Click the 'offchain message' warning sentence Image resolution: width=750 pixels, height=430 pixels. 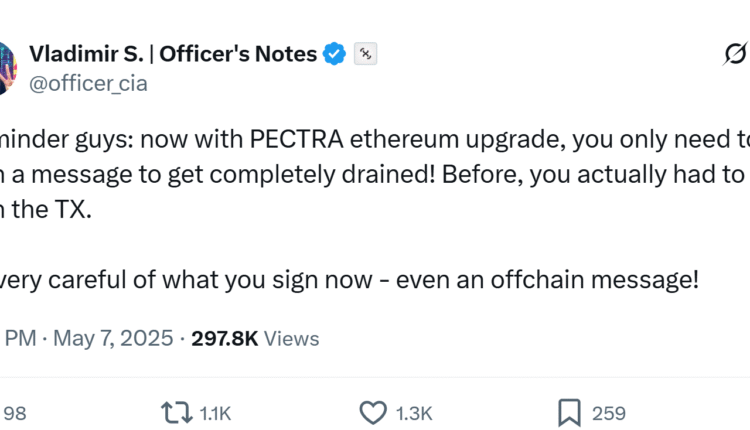pos(350,281)
